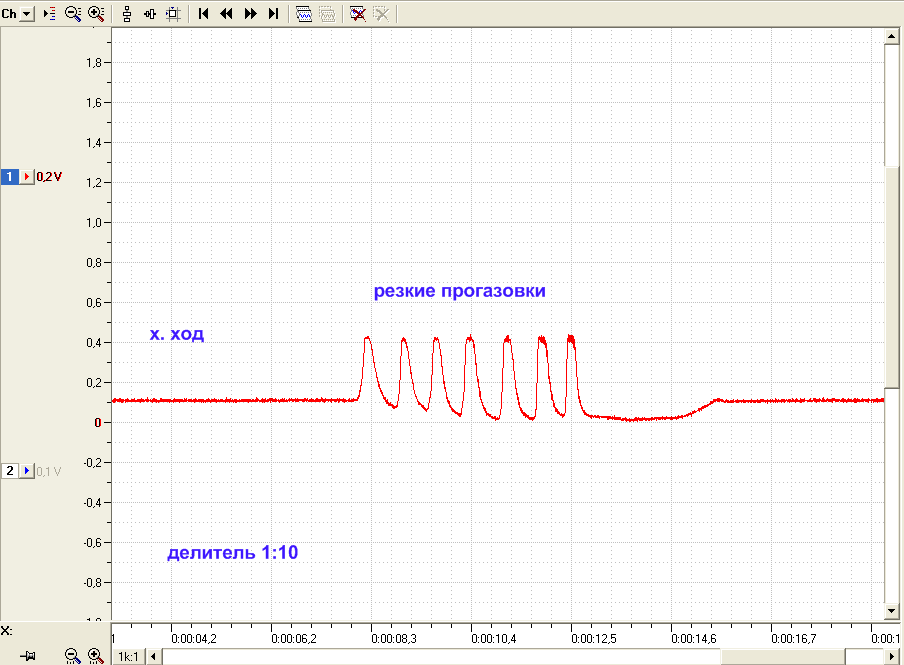Screen dimensions: 904x665
Task: Step forward with the fast-forward button
Action: pyautogui.click(x=250, y=13)
